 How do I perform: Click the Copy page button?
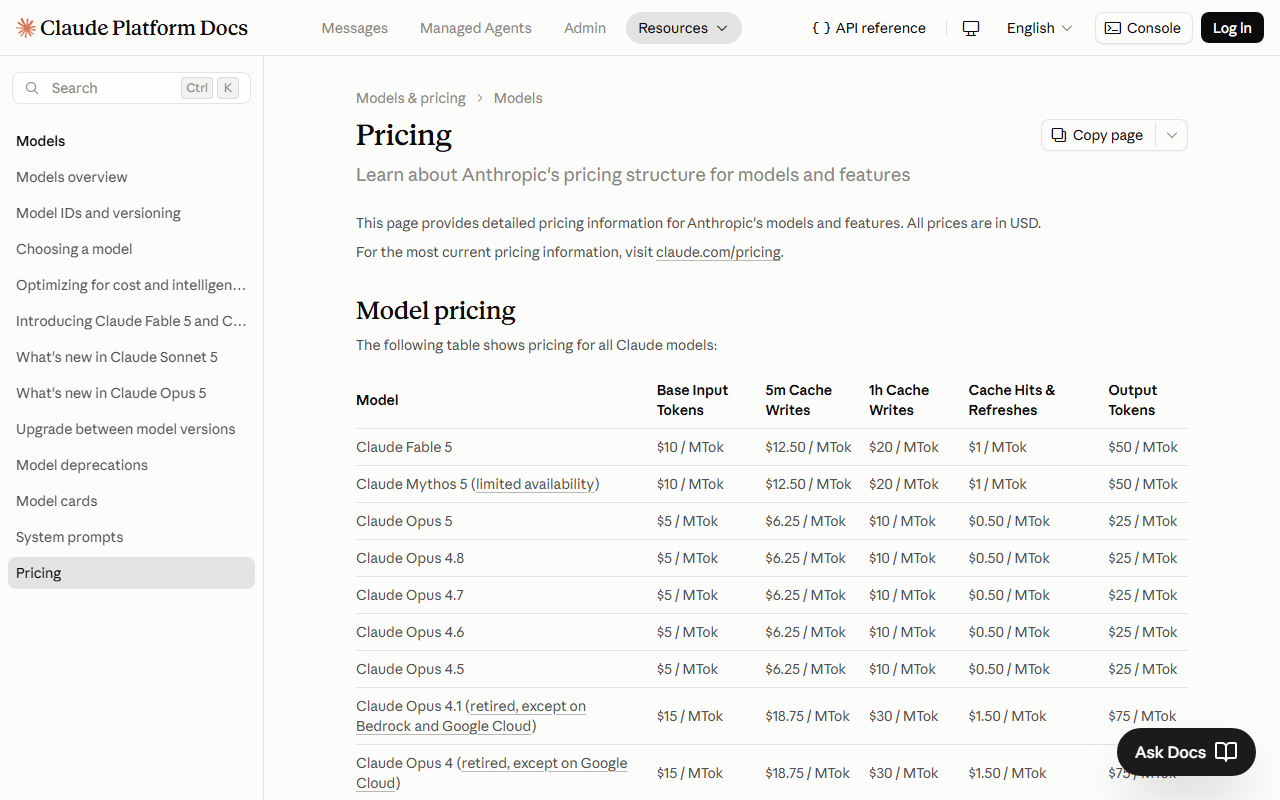pyautogui.click(x=1098, y=135)
